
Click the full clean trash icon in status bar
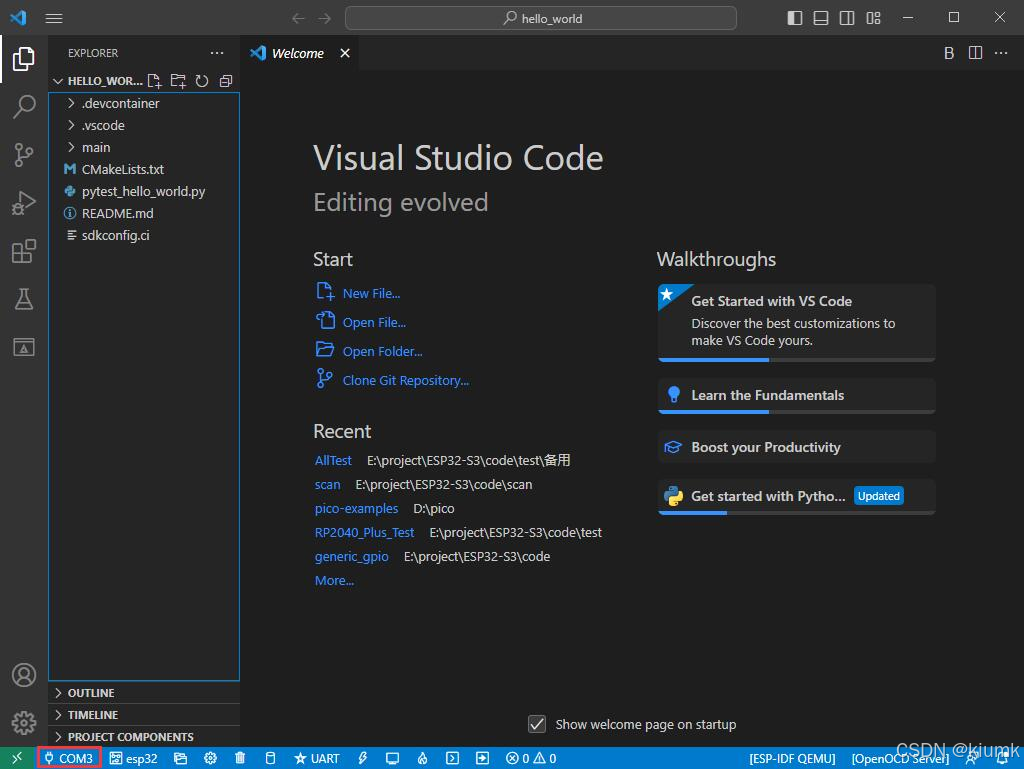click(240, 758)
